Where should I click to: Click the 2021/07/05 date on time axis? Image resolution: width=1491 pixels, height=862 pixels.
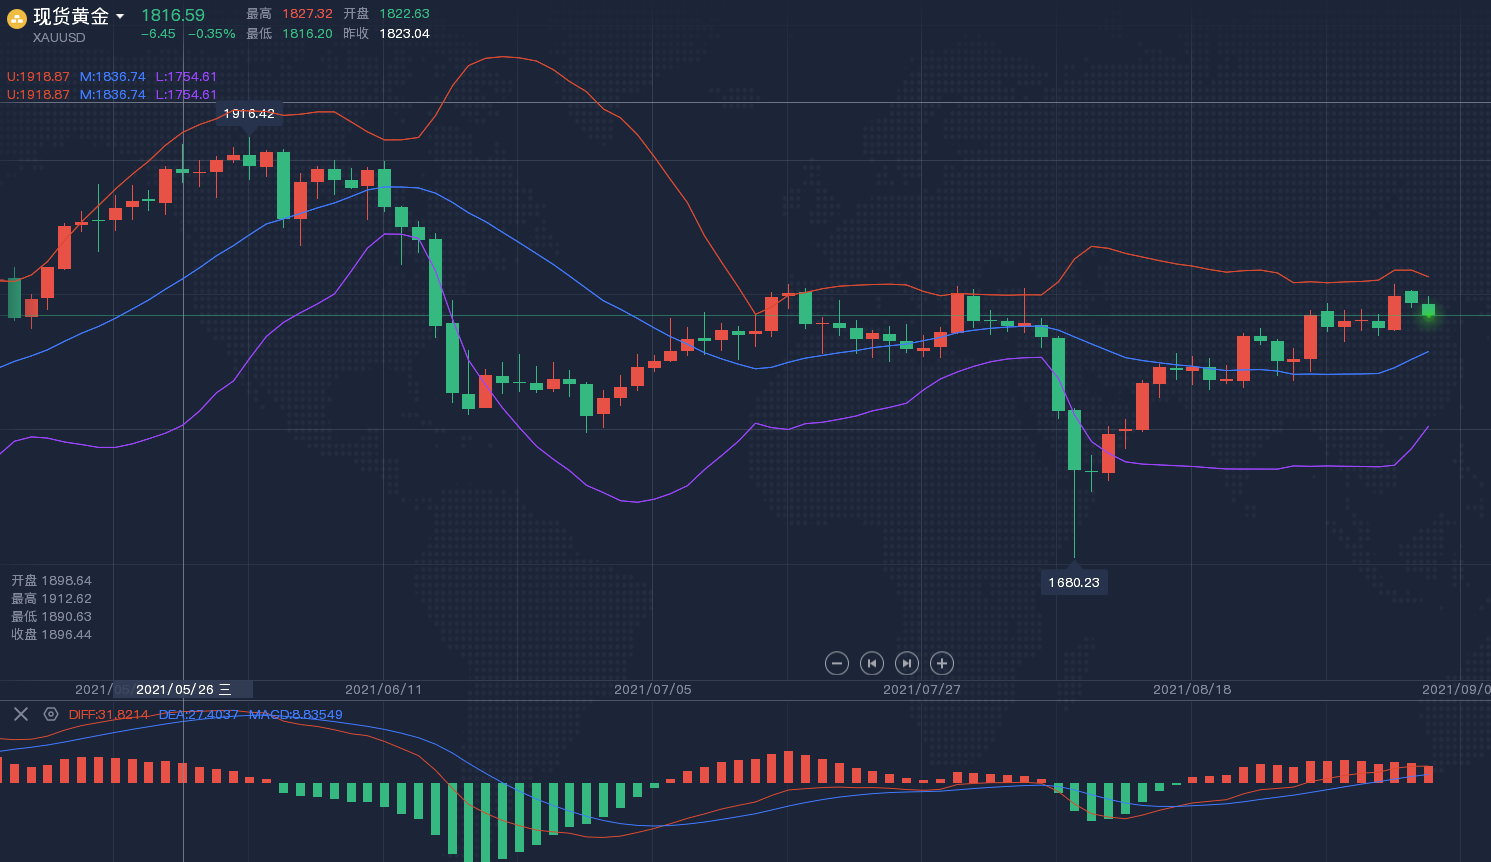tap(652, 690)
